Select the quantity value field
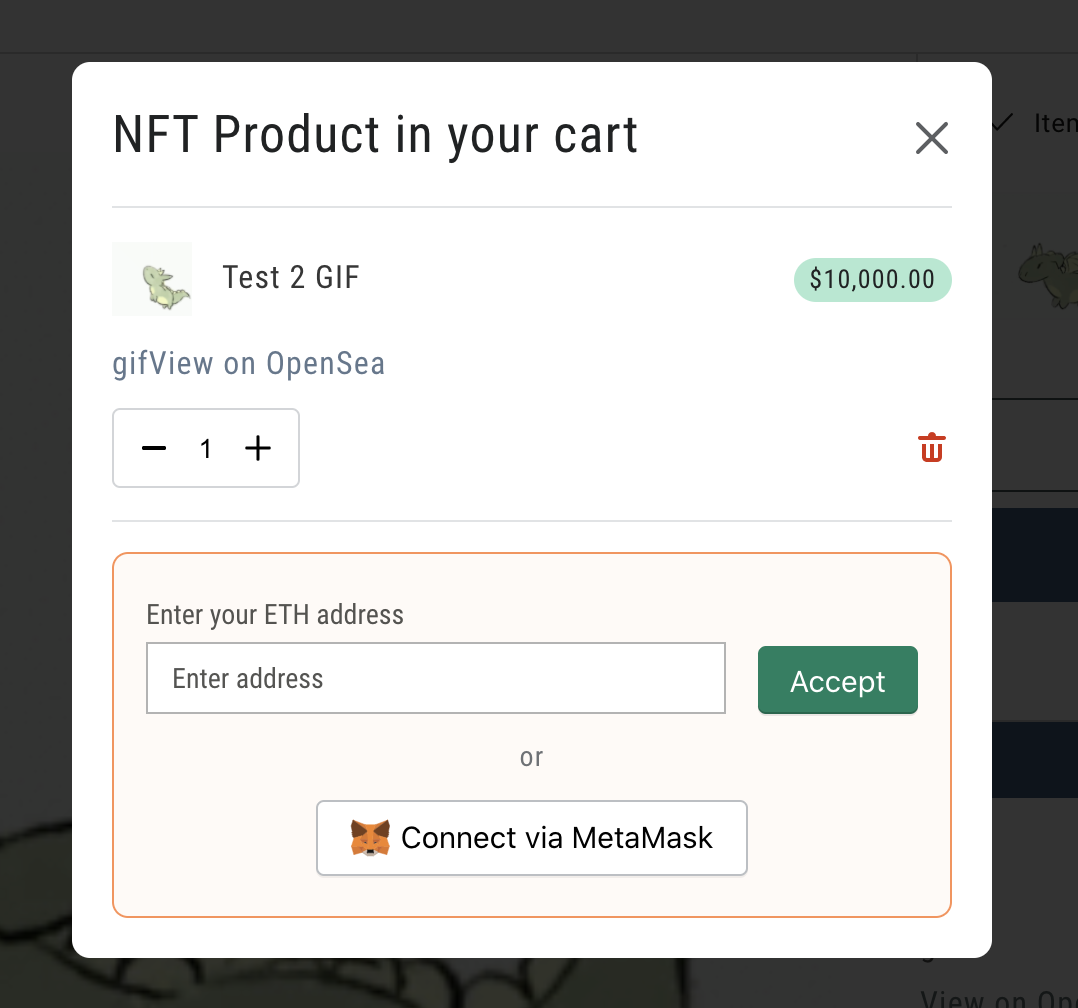 click(x=206, y=449)
